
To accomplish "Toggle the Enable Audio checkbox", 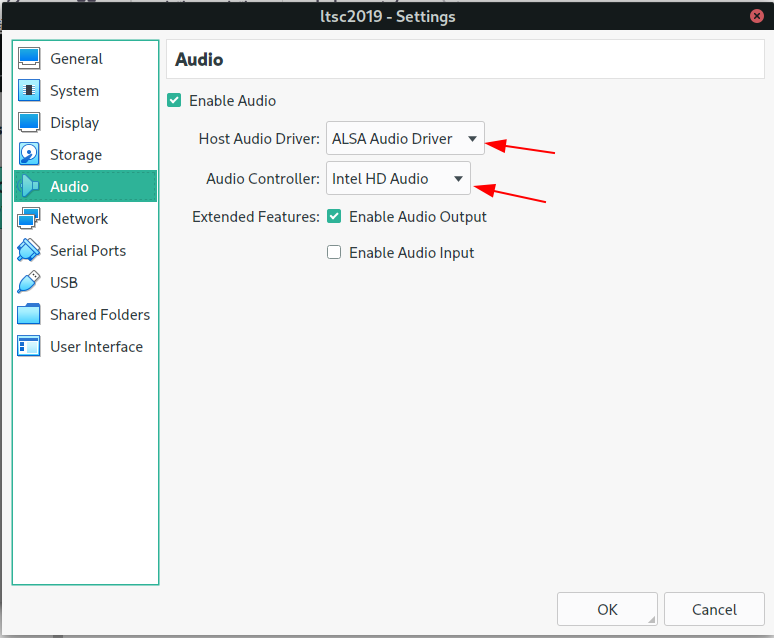I will point(174,100).
